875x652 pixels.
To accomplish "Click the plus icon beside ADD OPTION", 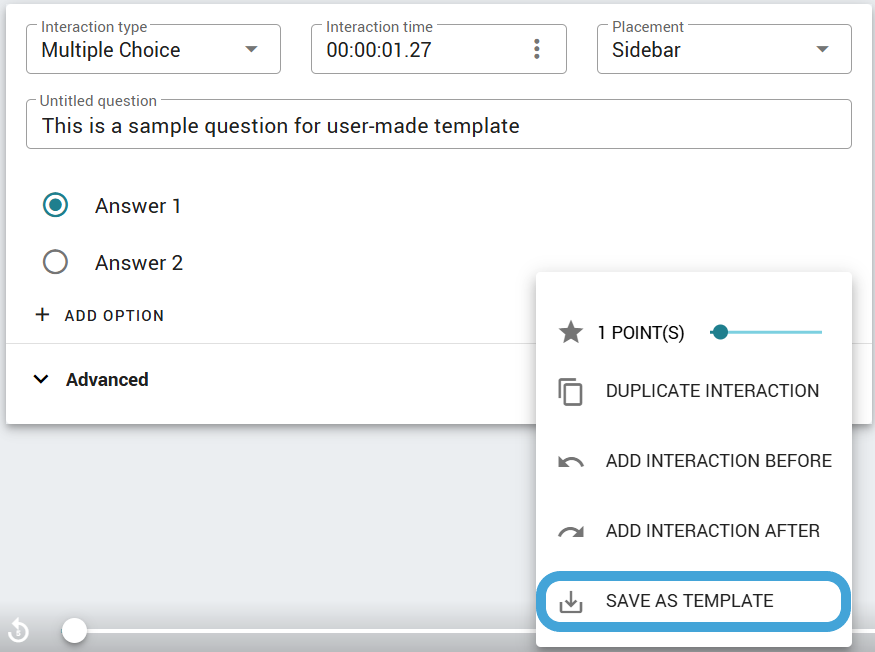I will coord(42,315).
